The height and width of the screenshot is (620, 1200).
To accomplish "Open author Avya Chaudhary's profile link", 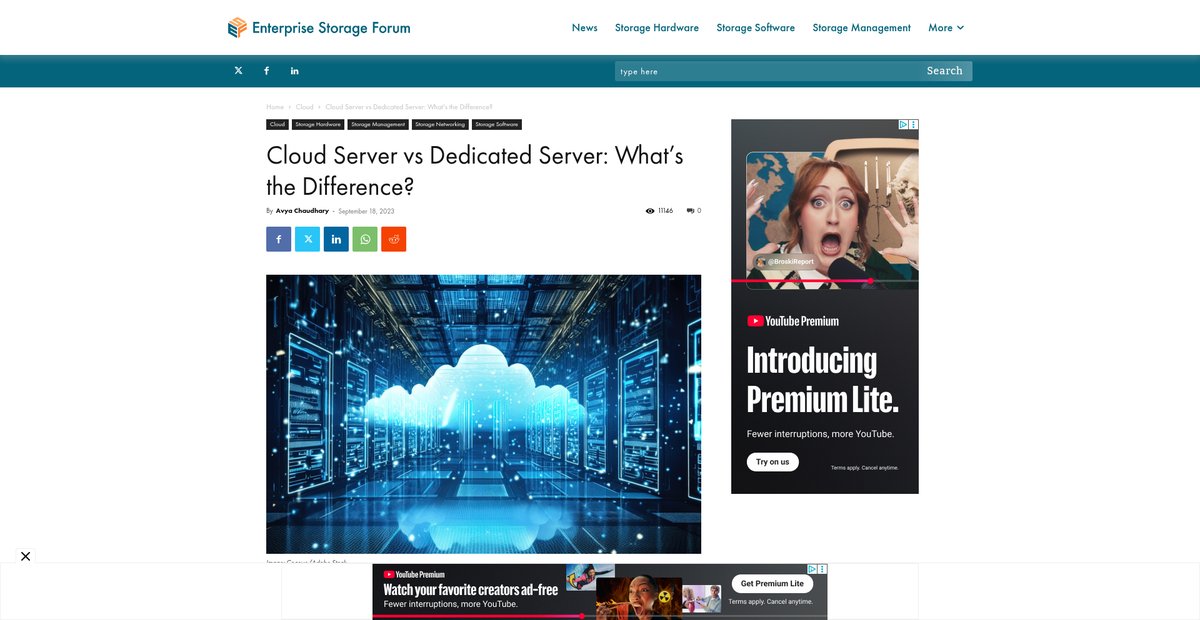I will click(302, 211).
